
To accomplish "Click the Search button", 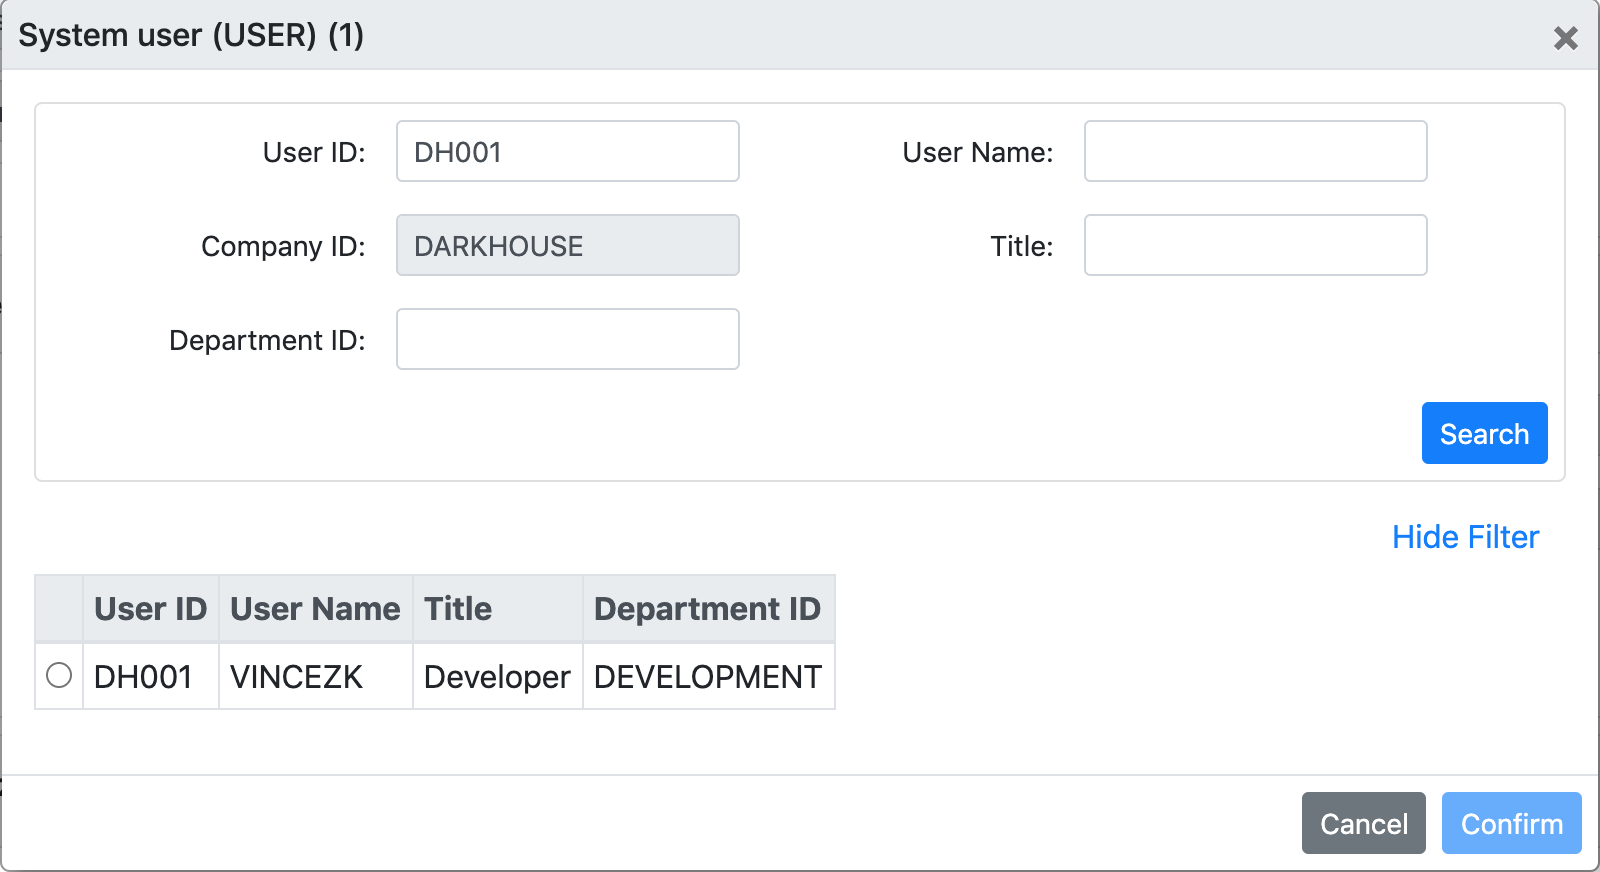I will point(1484,433).
